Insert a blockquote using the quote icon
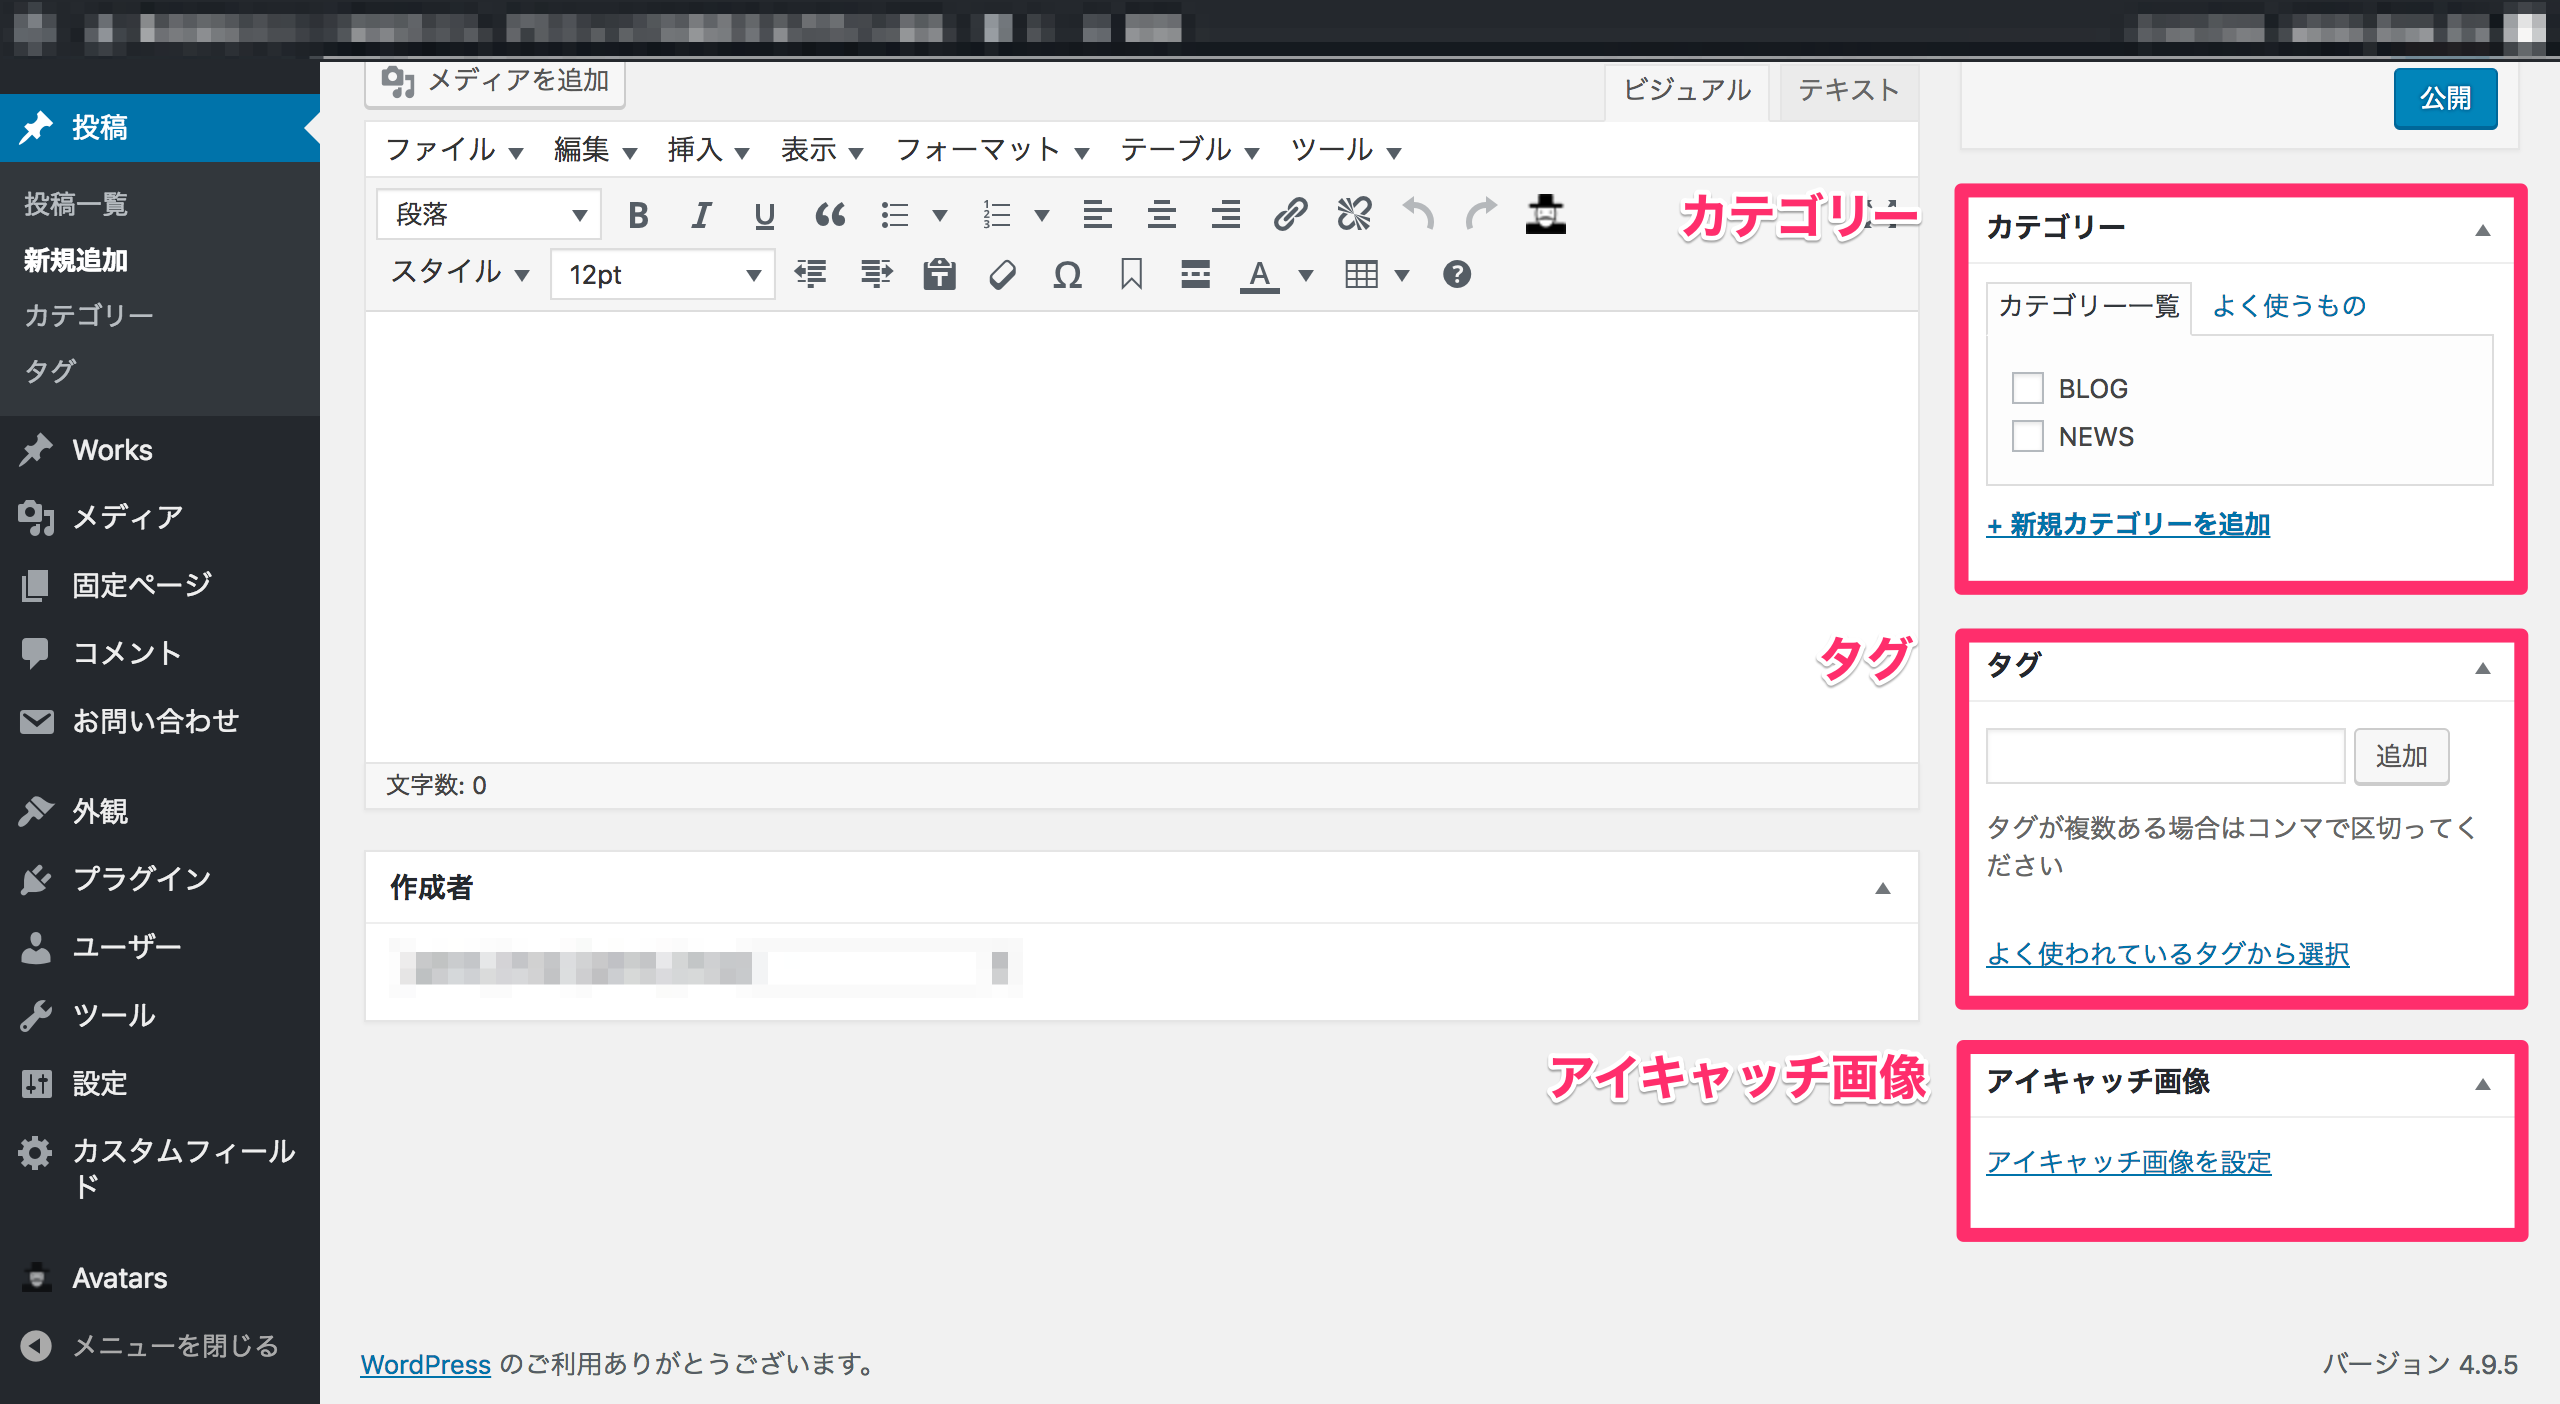 point(830,215)
